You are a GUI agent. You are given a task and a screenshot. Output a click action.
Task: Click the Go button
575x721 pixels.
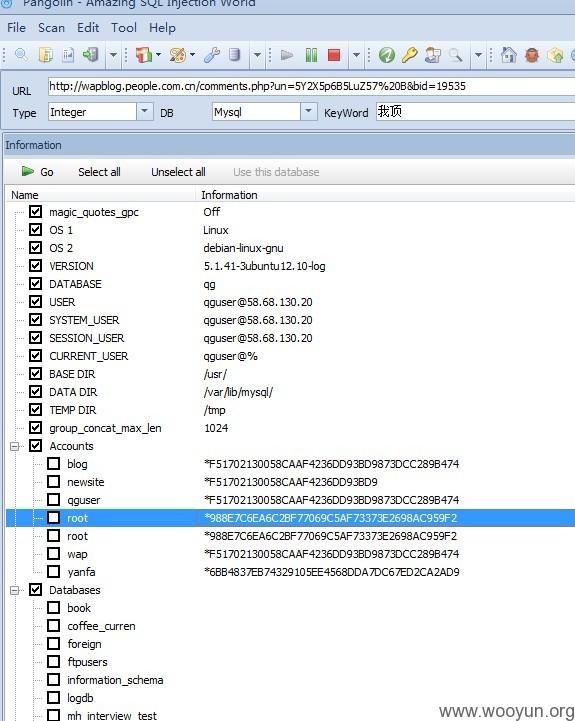coord(37,172)
